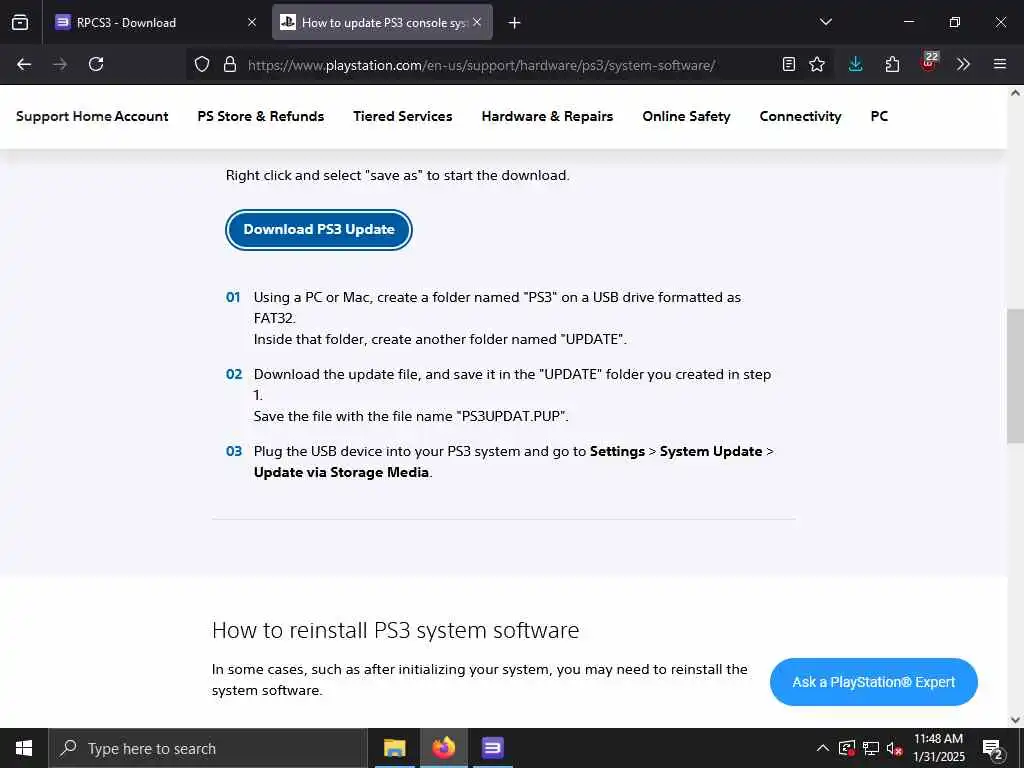Open the Windows Start menu
Viewport: 1024px width, 768px height.
click(x=24, y=748)
